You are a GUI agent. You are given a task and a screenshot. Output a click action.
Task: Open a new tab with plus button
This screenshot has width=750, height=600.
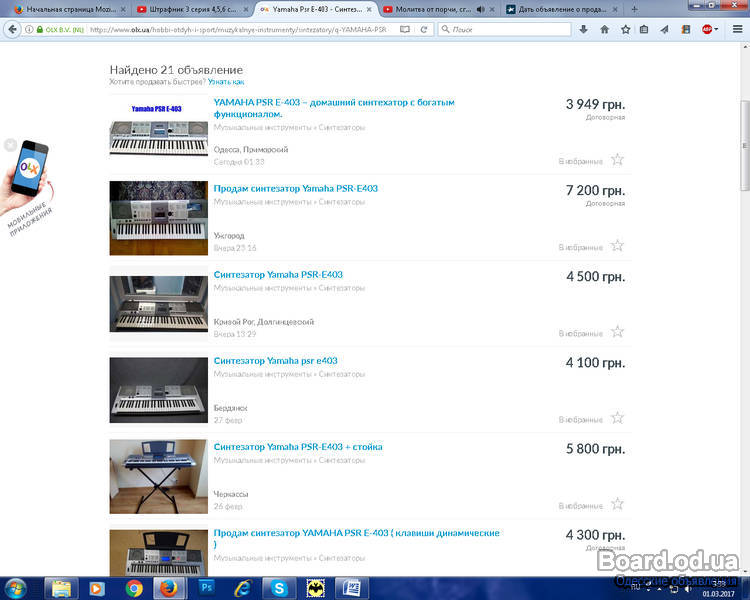tap(634, 9)
